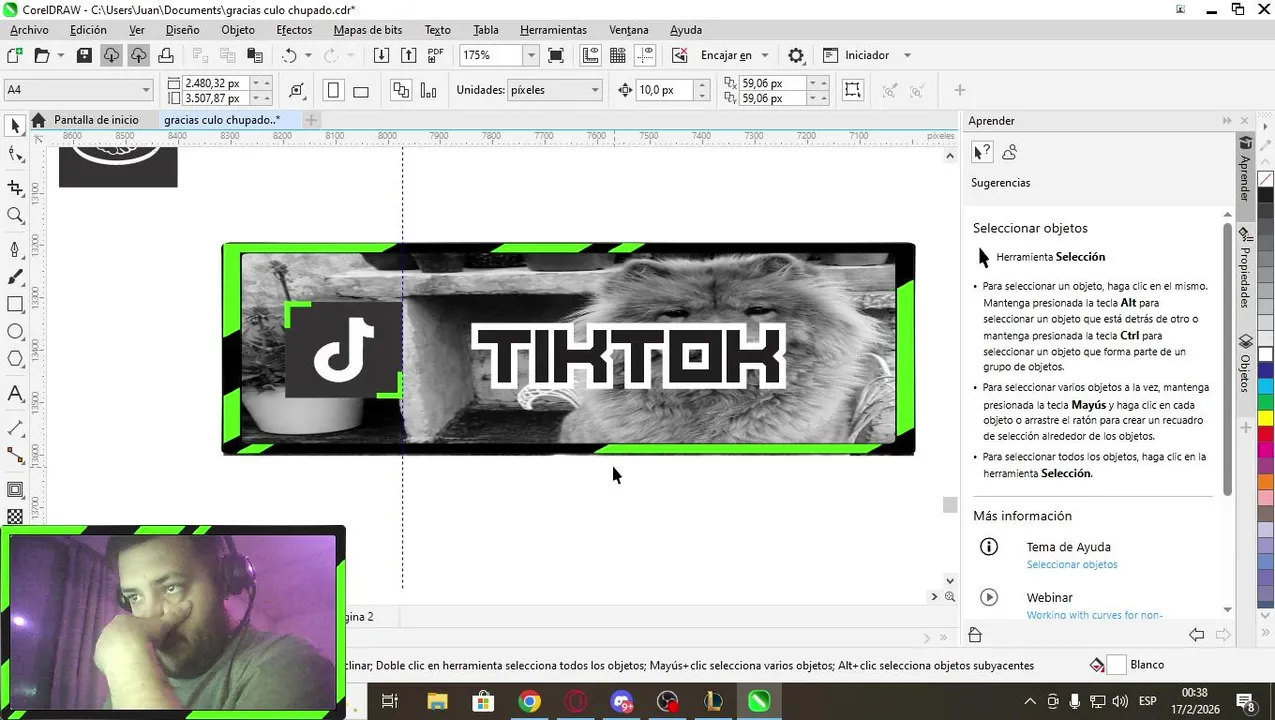
Task: Select the Drop Shadow effects tool
Action: (15, 490)
